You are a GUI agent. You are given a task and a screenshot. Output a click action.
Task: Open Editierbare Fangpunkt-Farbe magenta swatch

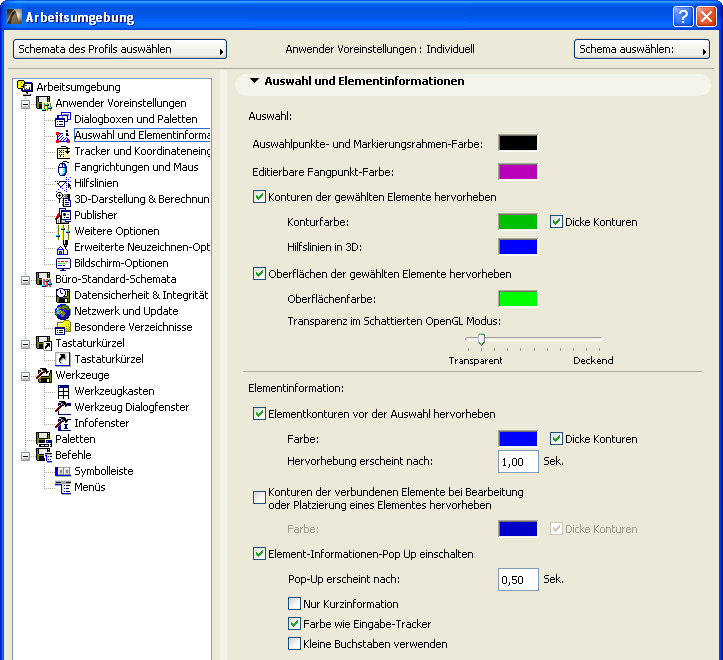tap(518, 172)
